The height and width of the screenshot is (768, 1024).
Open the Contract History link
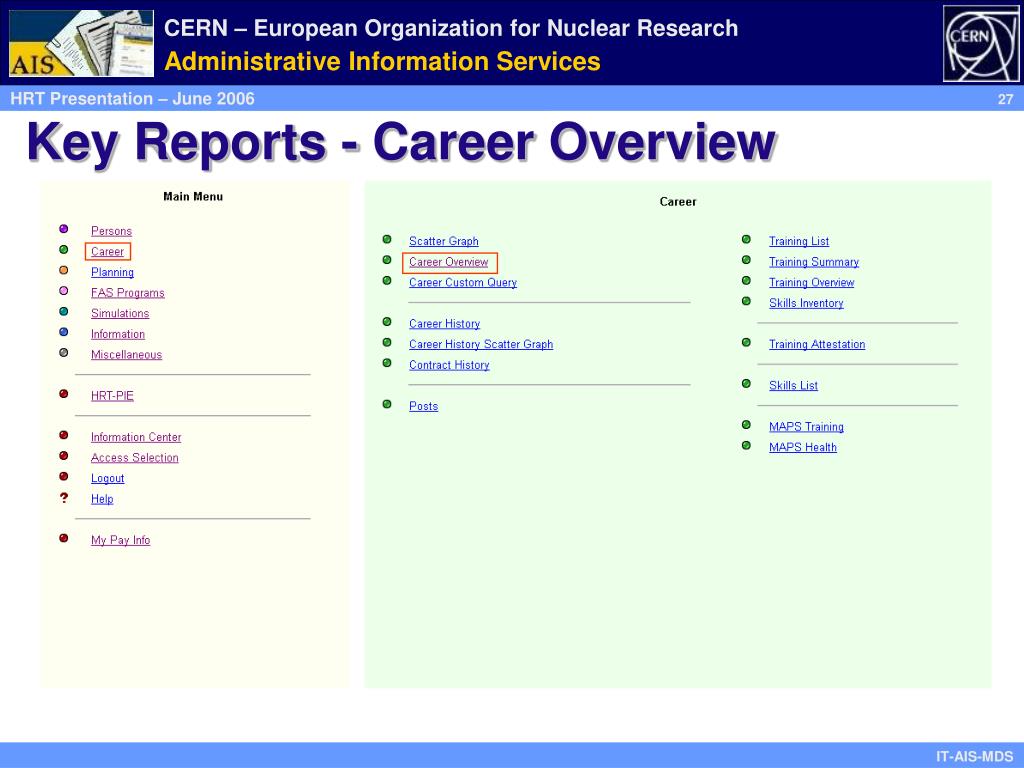pyautogui.click(x=449, y=365)
